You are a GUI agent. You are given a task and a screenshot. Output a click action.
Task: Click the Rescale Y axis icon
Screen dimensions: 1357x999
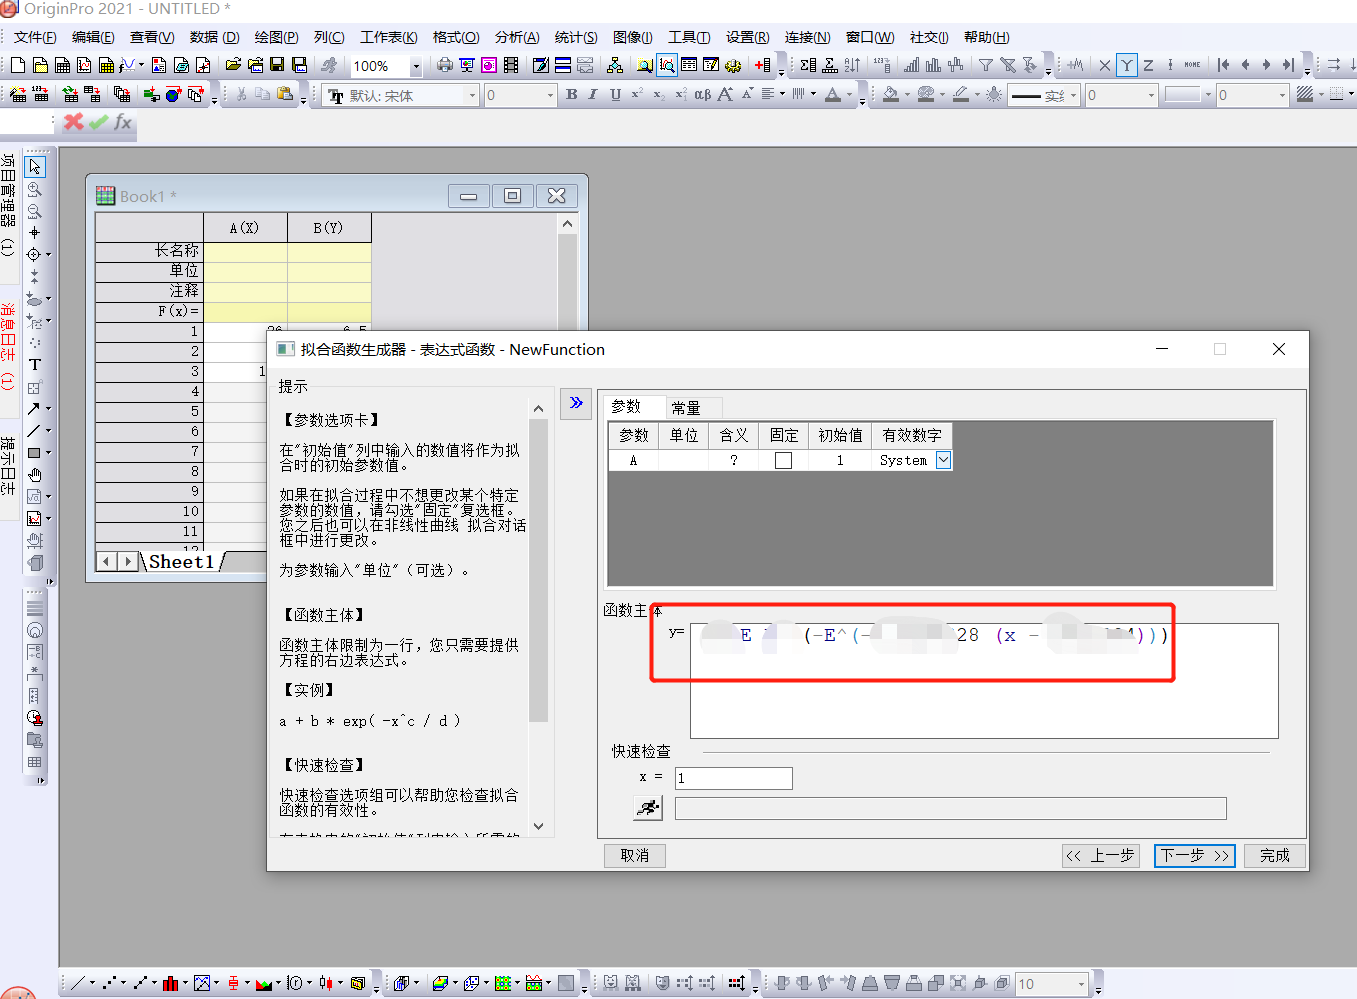(1126, 63)
